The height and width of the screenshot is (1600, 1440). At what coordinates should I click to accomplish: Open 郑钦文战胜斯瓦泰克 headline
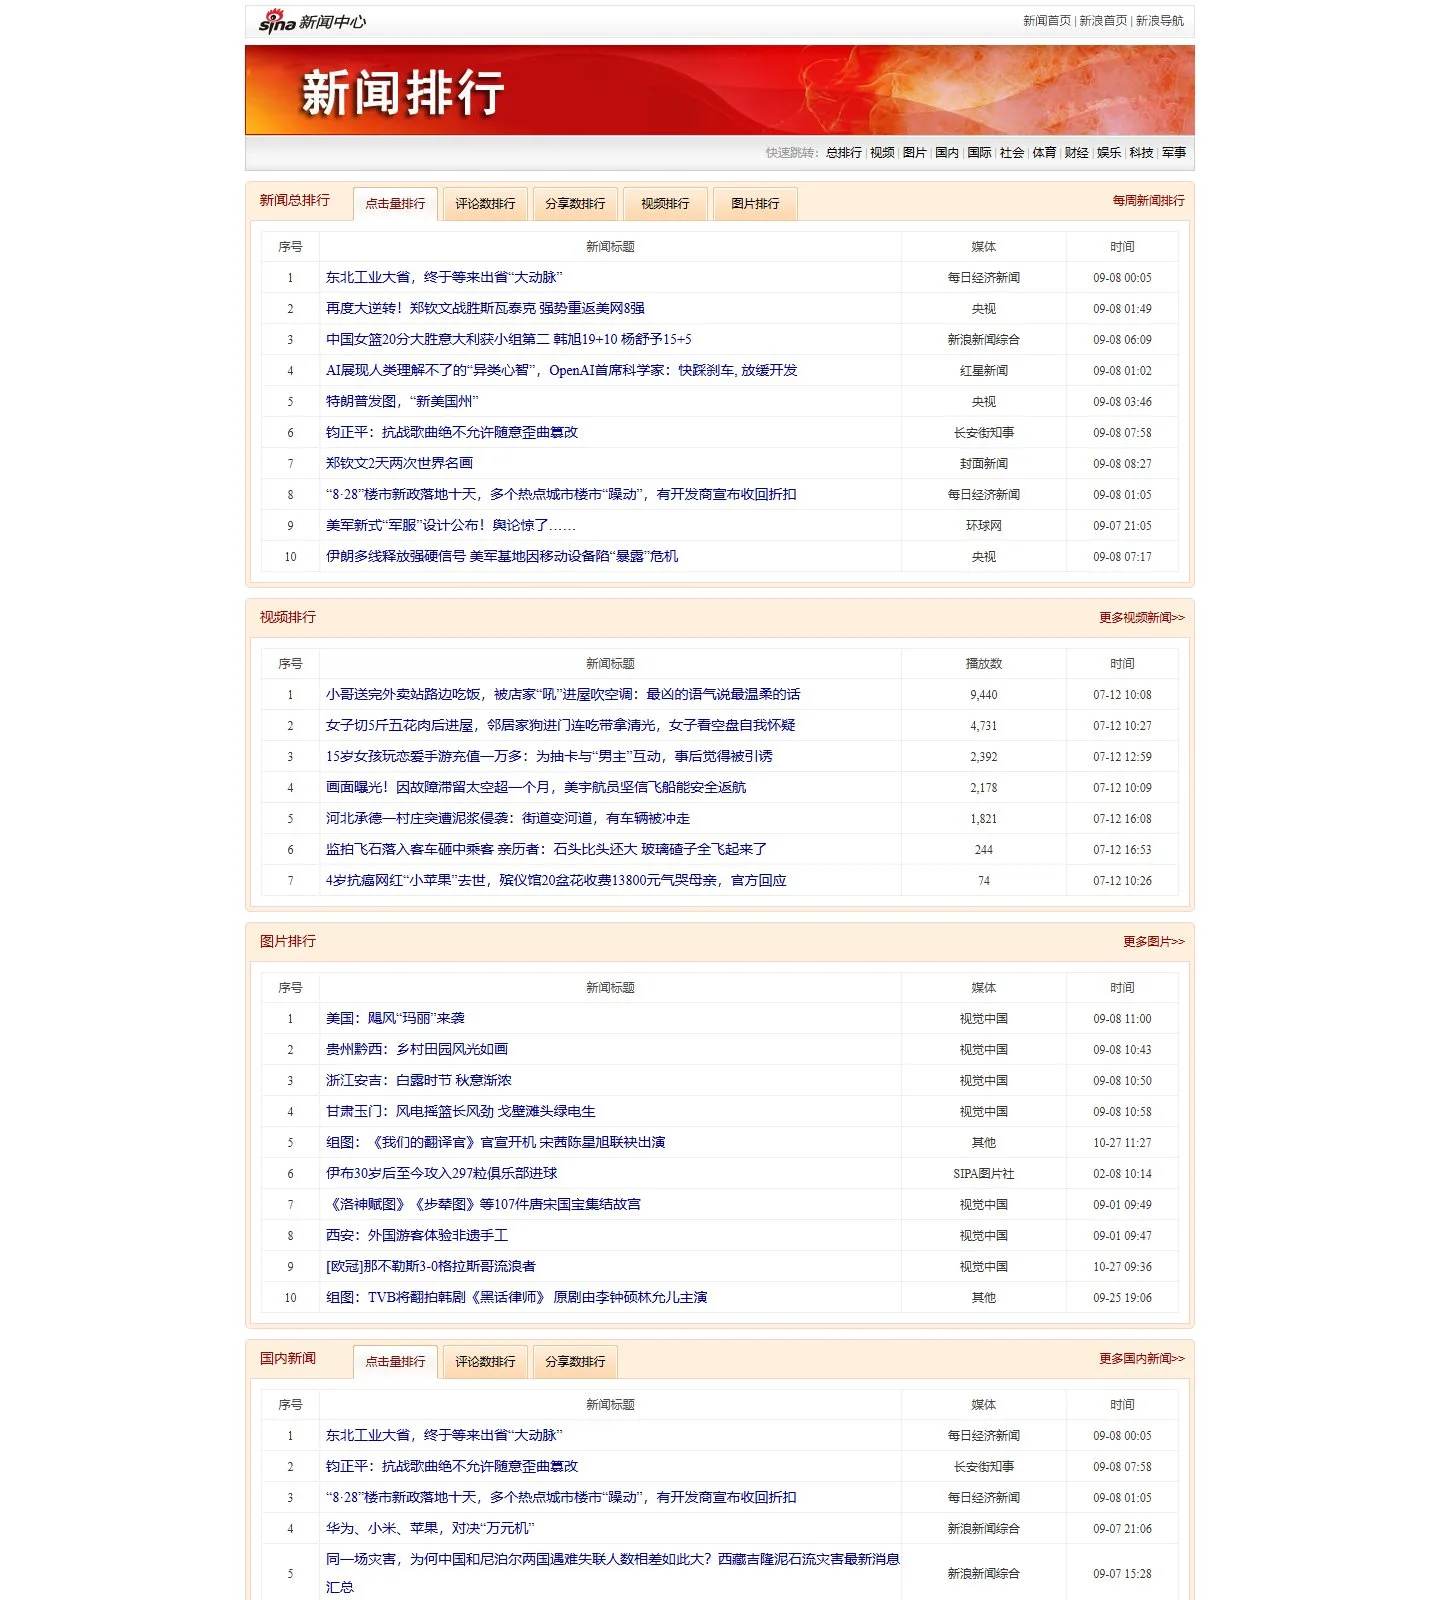pos(485,308)
